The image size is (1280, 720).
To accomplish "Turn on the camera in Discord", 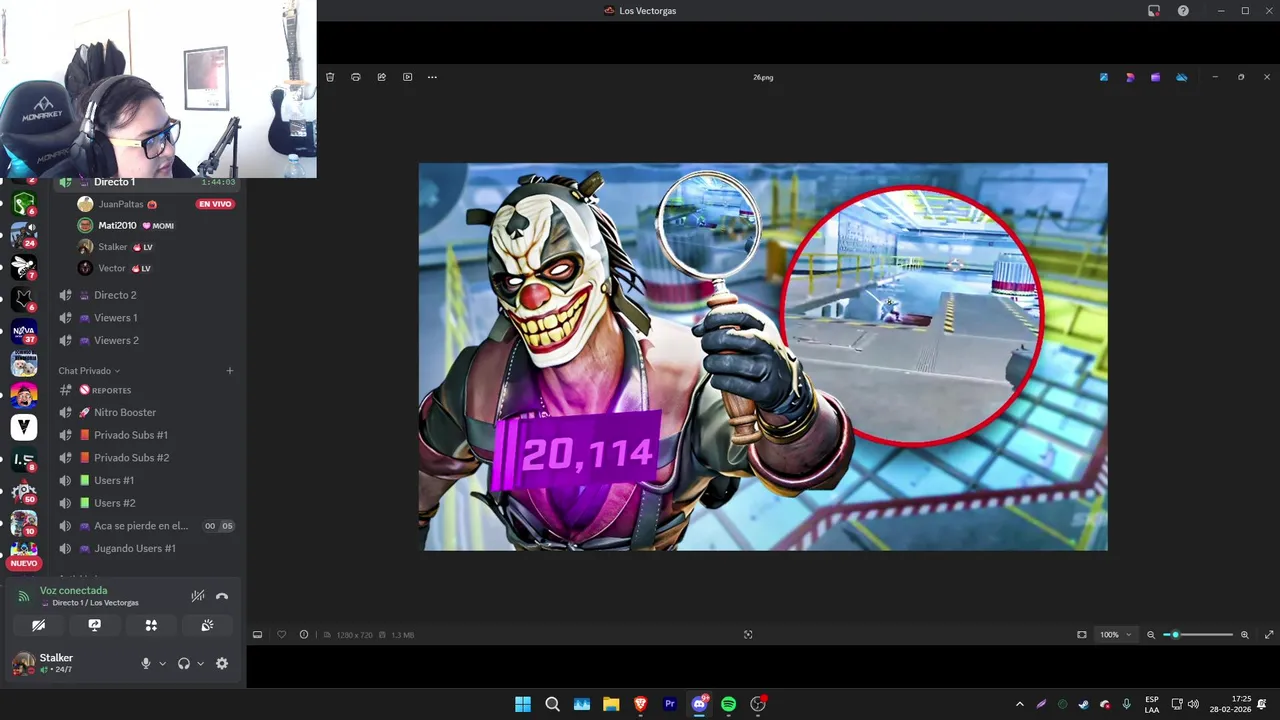I will click(38, 625).
